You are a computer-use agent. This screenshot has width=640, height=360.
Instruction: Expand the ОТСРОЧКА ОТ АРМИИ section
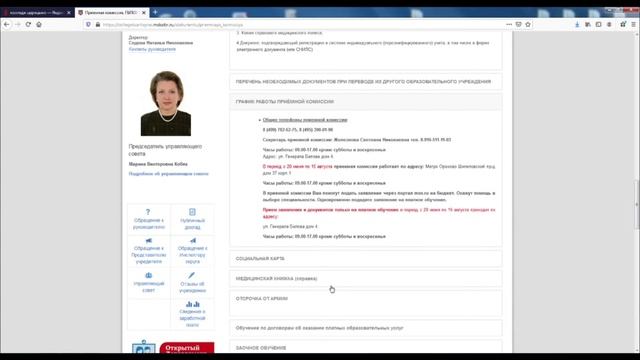click(366, 303)
